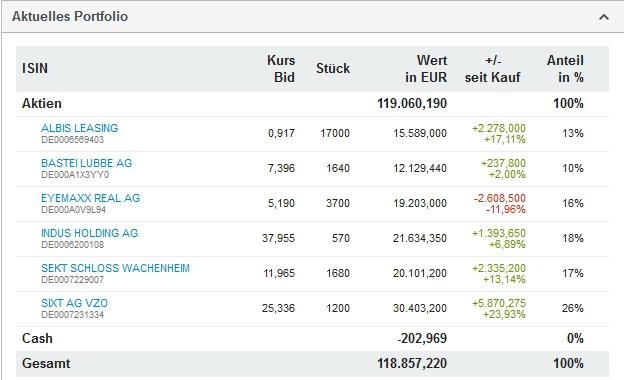624x380 pixels.
Task: Open the ALBIS LEASING stock link
Action: click(x=80, y=128)
